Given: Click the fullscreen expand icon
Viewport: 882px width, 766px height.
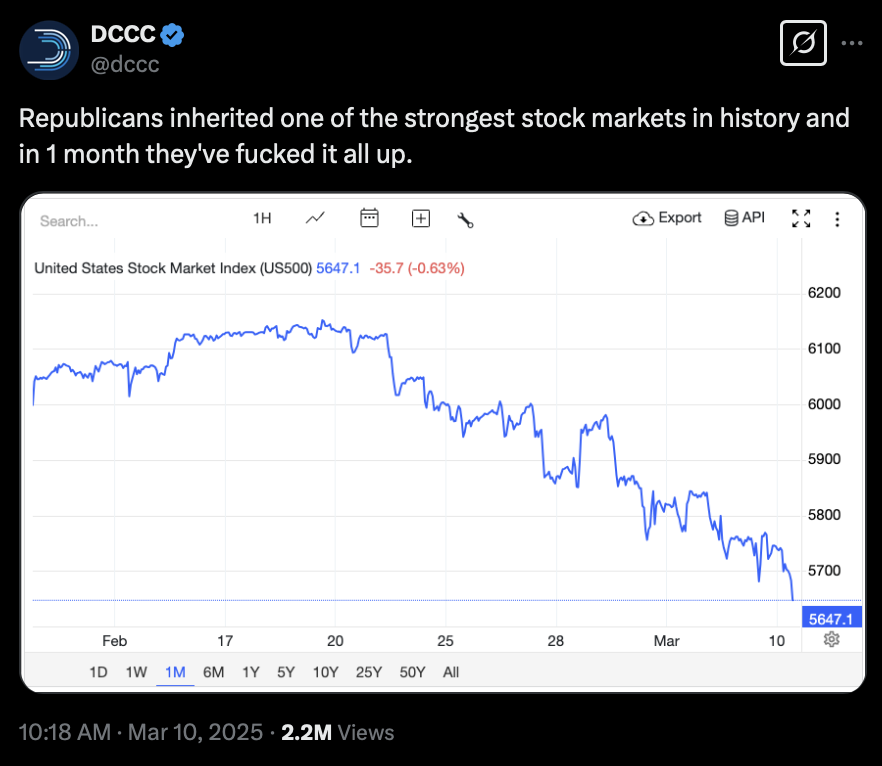Looking at the screenshot, I should [801, 218].
